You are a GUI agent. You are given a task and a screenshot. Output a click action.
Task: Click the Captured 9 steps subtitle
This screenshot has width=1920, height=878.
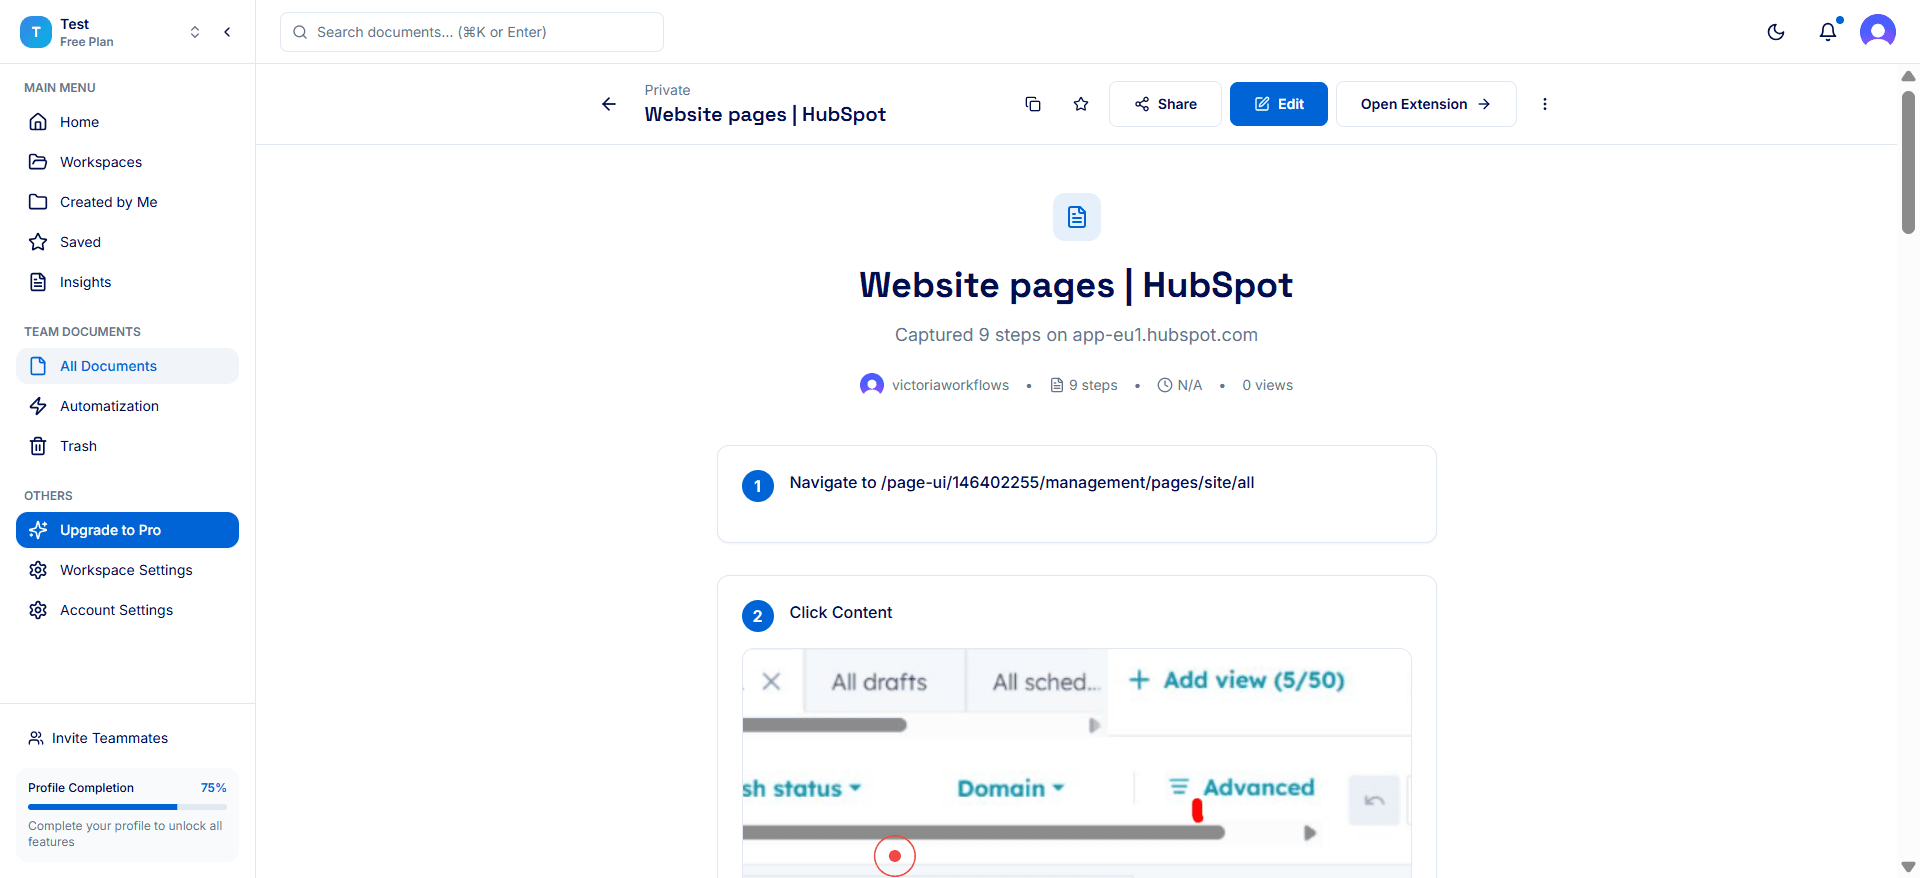click(x=1076, y=335)
